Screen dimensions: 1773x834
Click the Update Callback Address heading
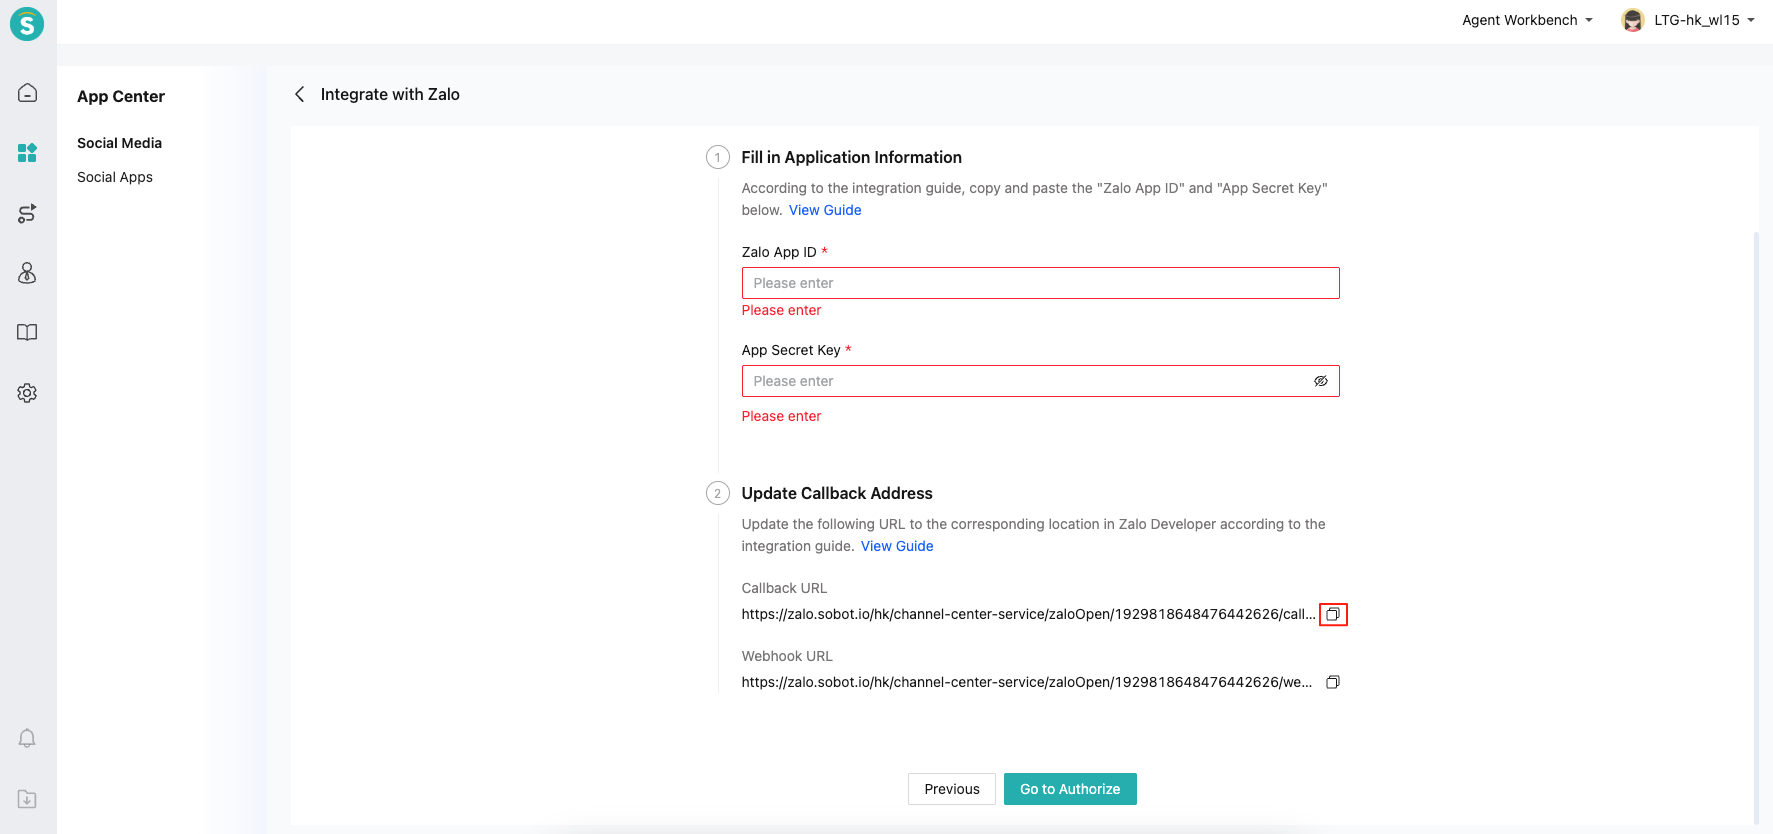(x=837, y=493)
